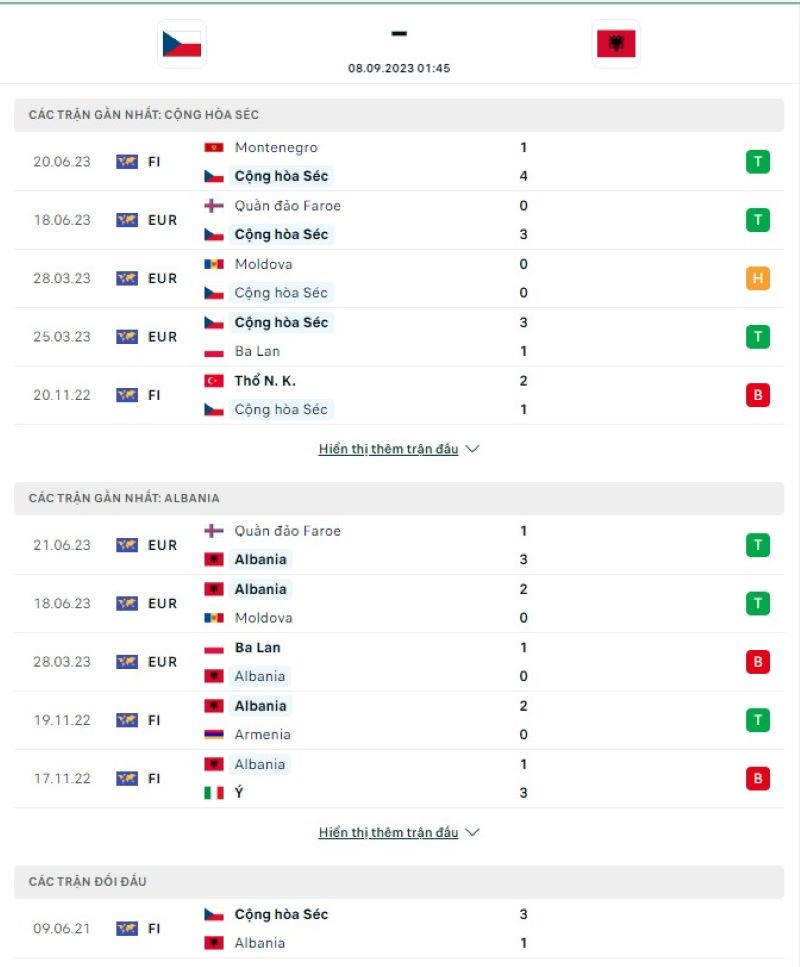
Task: Click the Montenegro flag in the first match row
Action: tap(216, 147)
